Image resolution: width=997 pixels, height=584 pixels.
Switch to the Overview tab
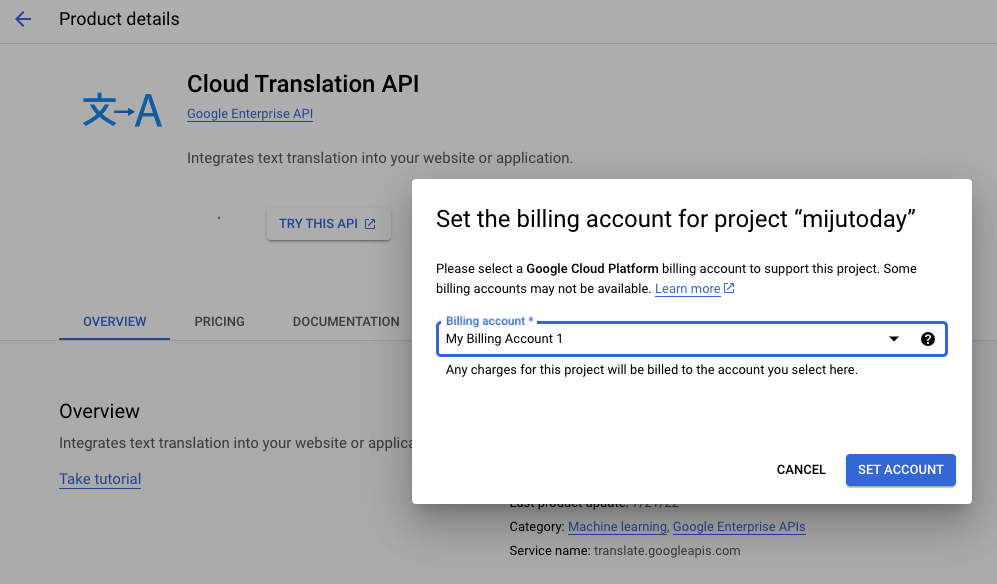pyautogui.click(x=114, y=321)
